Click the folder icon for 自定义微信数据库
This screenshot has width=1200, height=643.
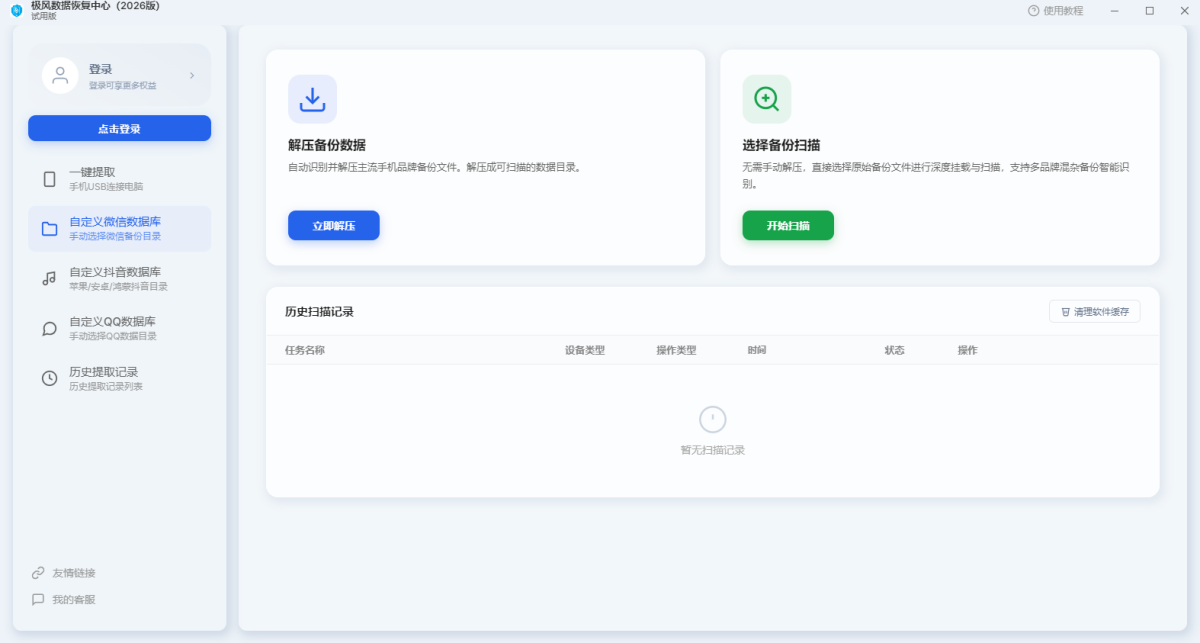pos(49,229)
